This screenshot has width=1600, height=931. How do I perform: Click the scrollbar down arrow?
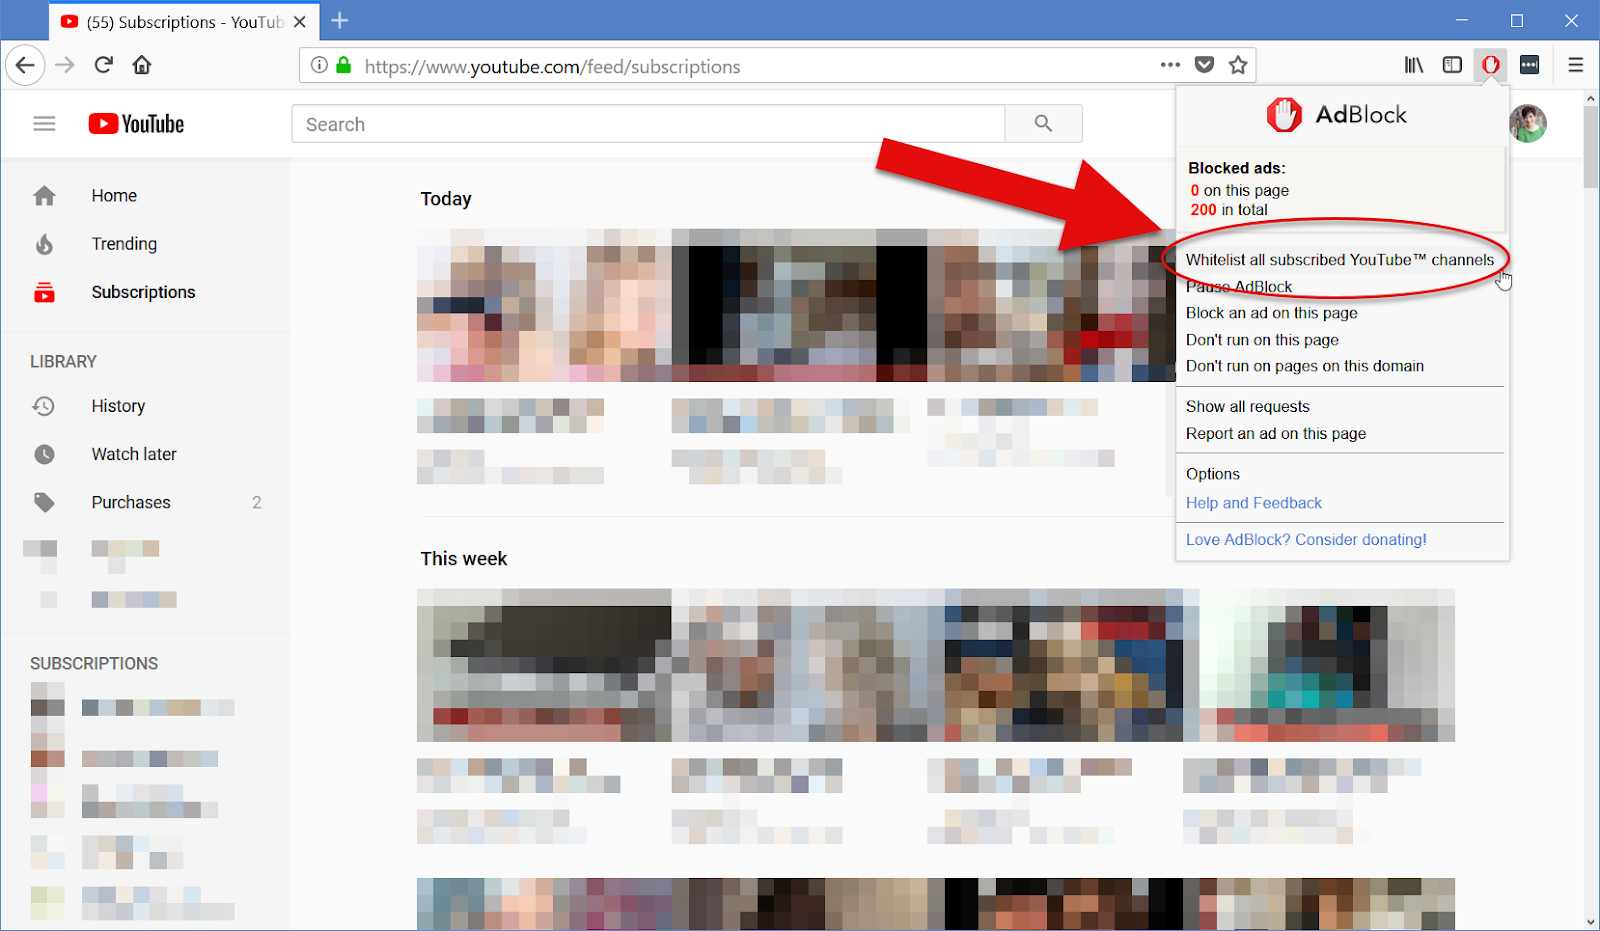(1591, 922)
